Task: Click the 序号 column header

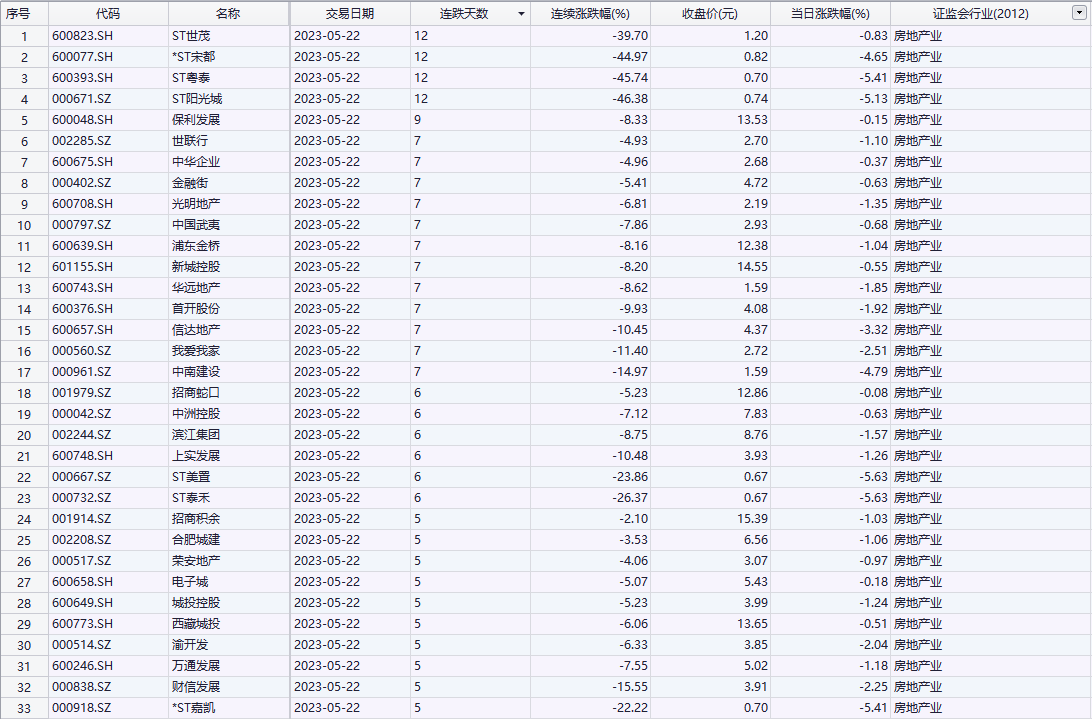Action: pos(18,14)
